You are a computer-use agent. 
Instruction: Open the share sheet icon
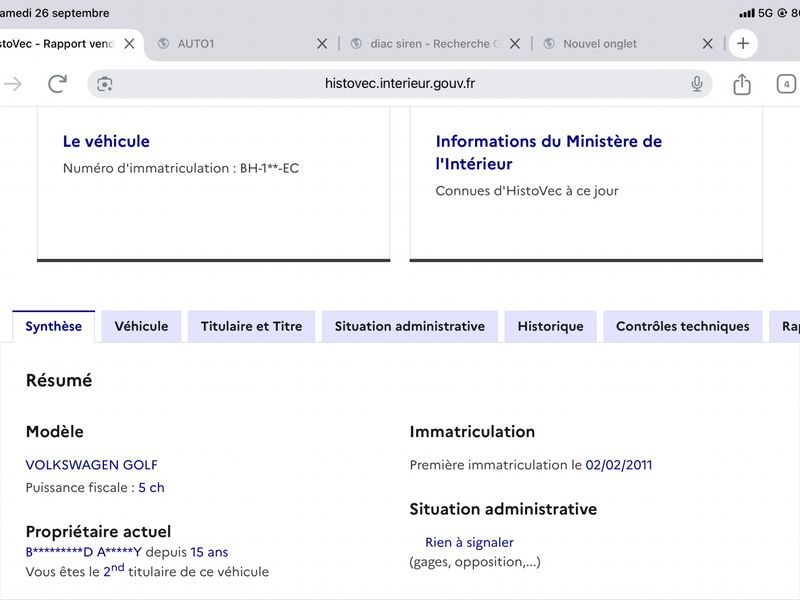(742, 84)
